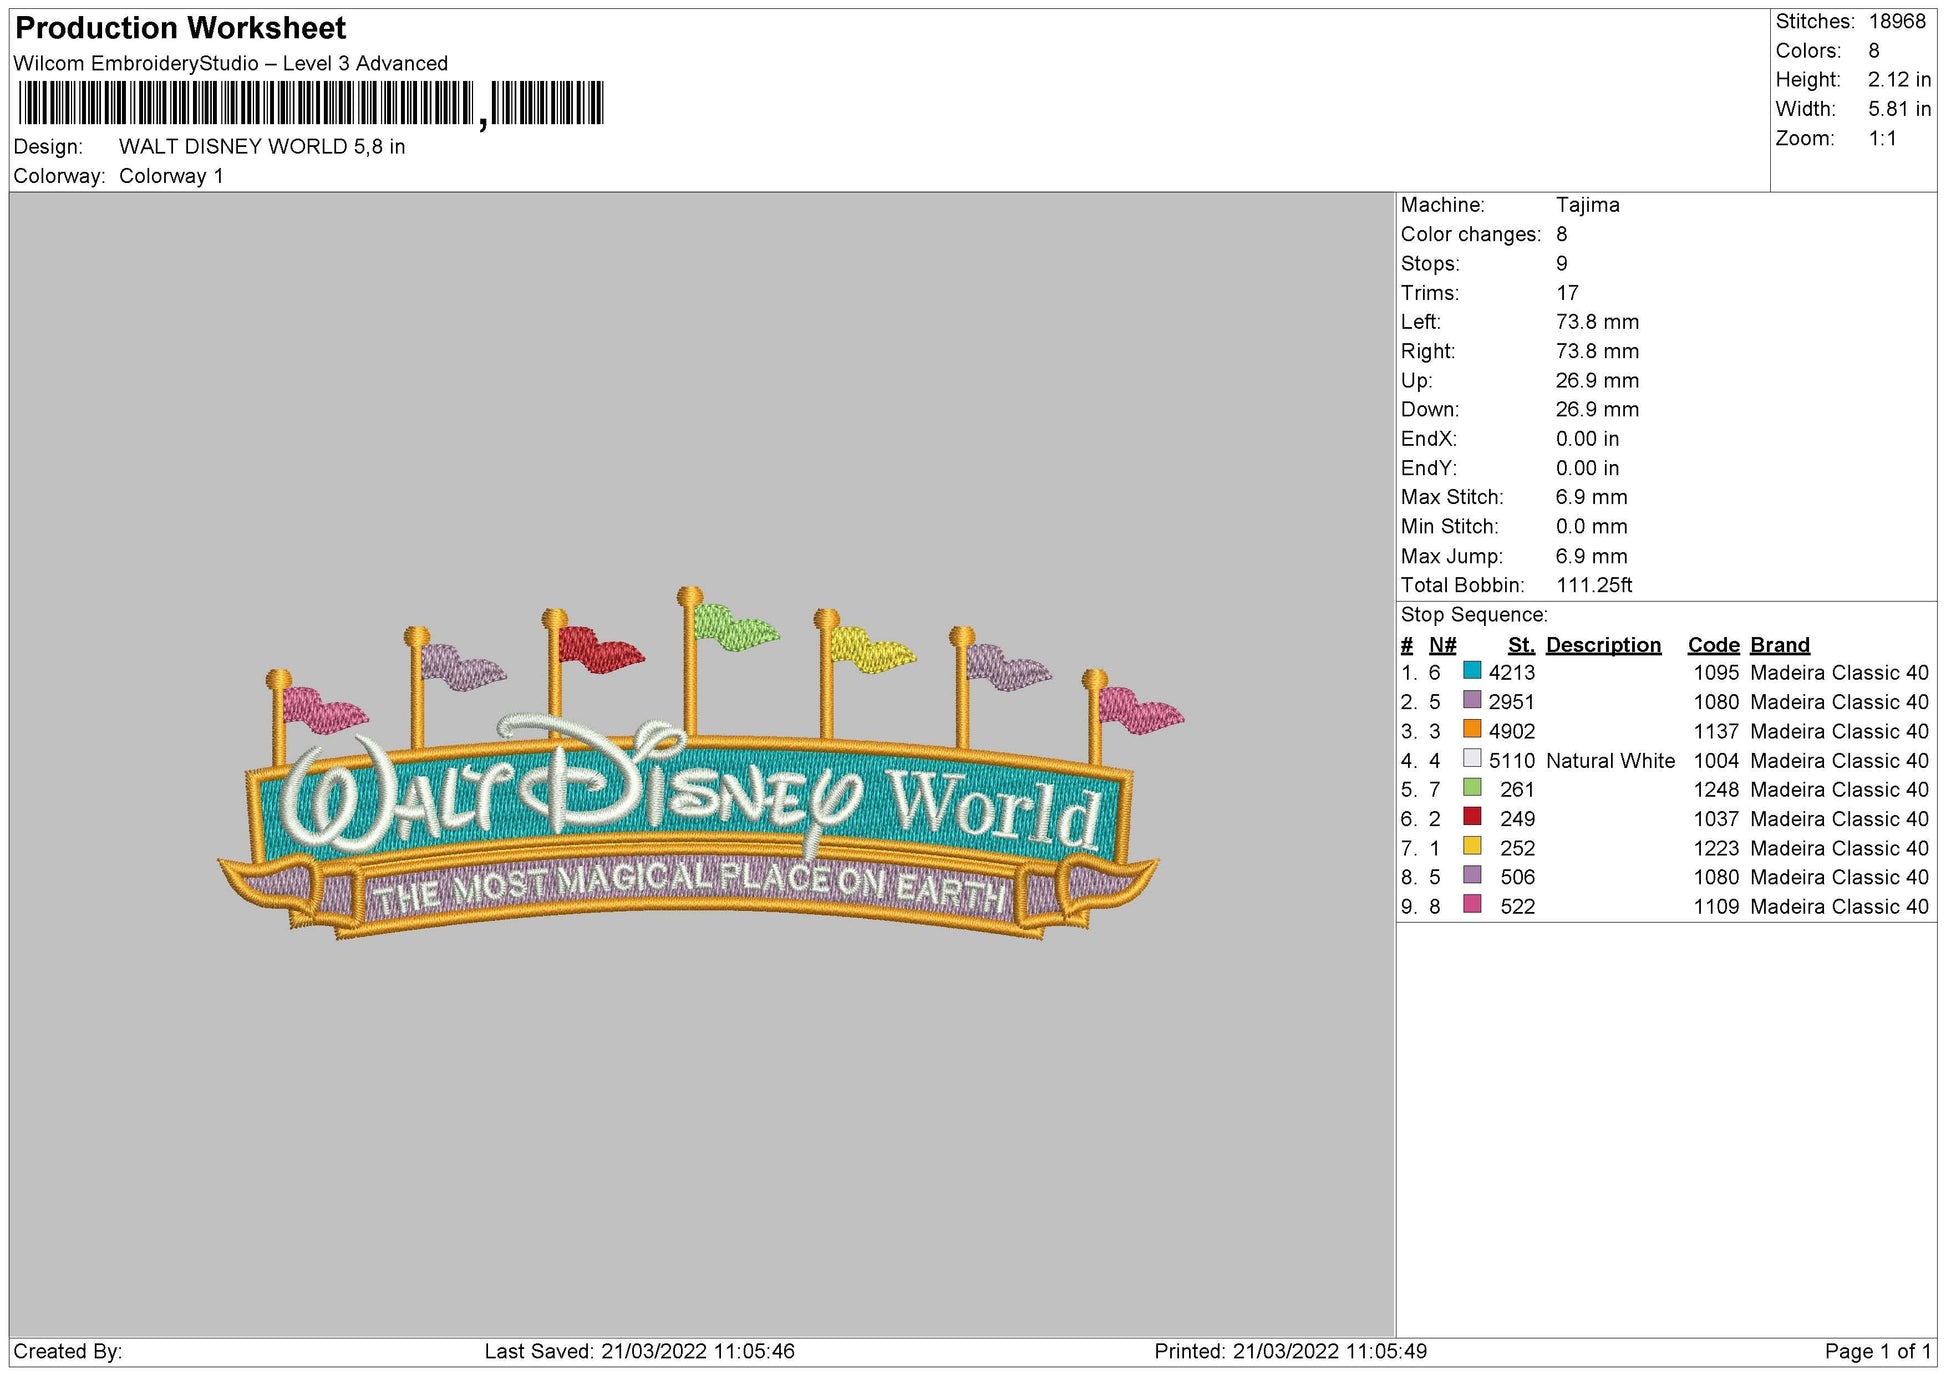Click the green swatch with code 1248

click(x=1472, y=787)
